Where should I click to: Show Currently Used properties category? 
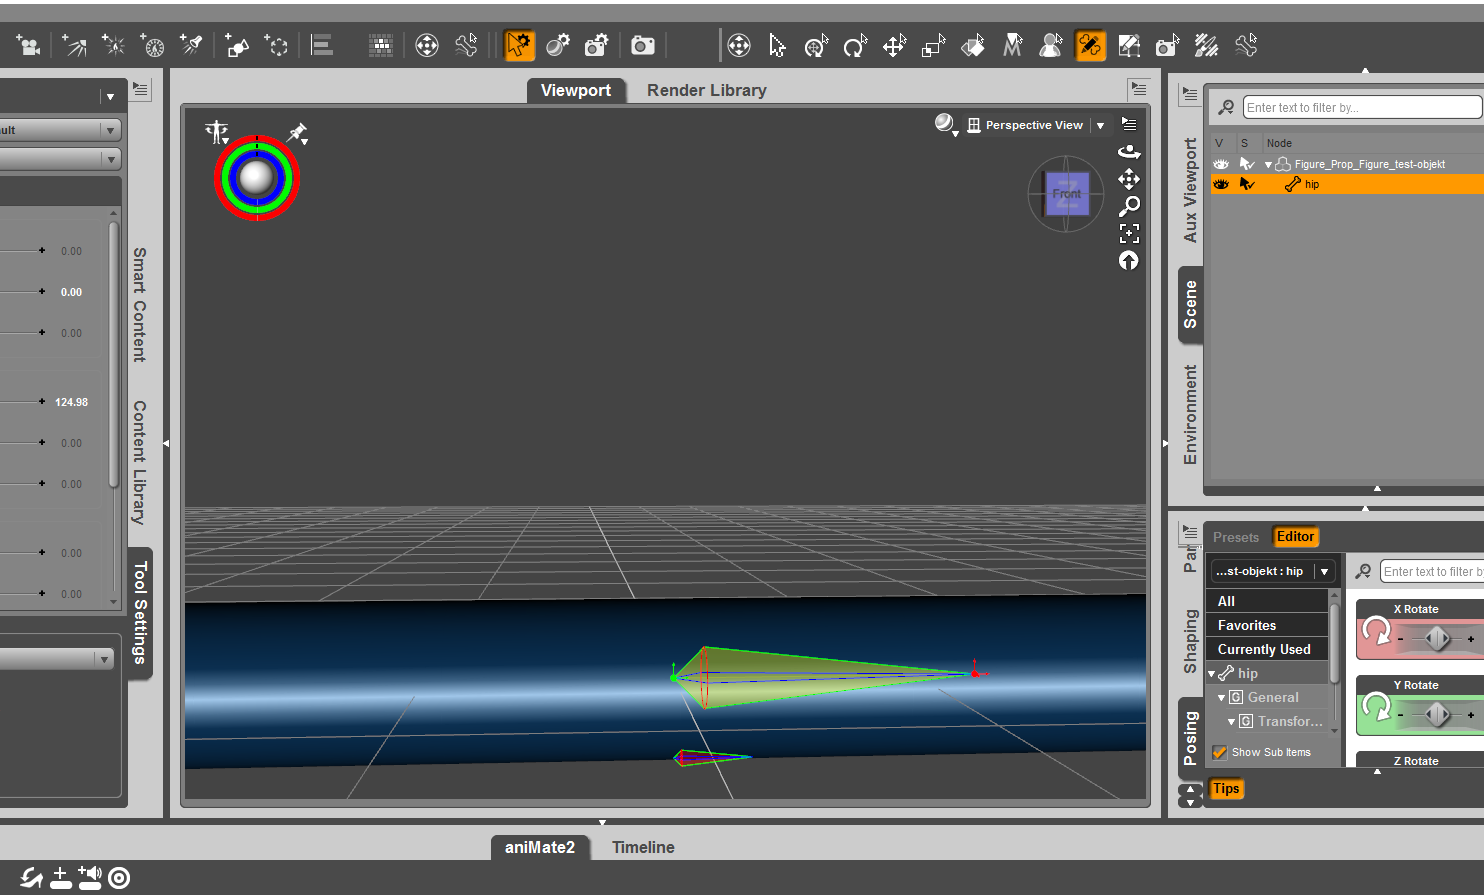click(1268, 649)
